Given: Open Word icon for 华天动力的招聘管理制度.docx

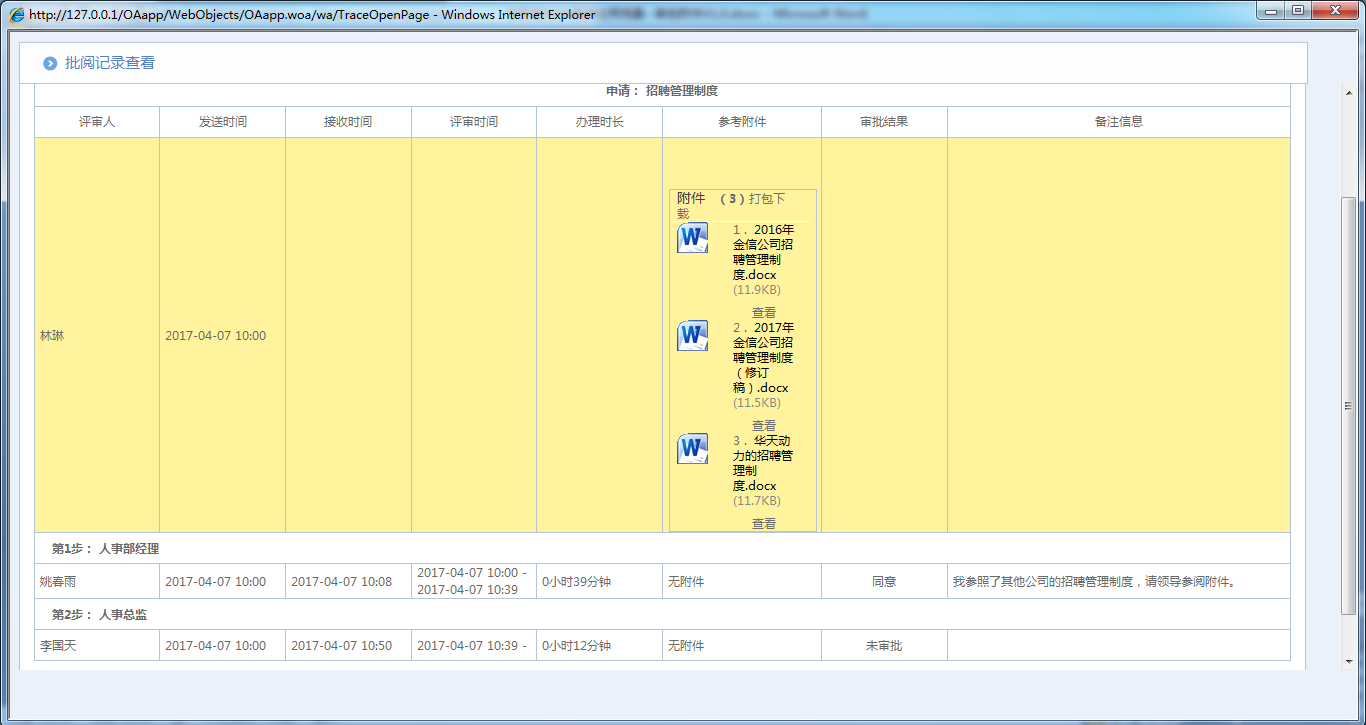Looking at the screenshot, I should click(692, 449).
